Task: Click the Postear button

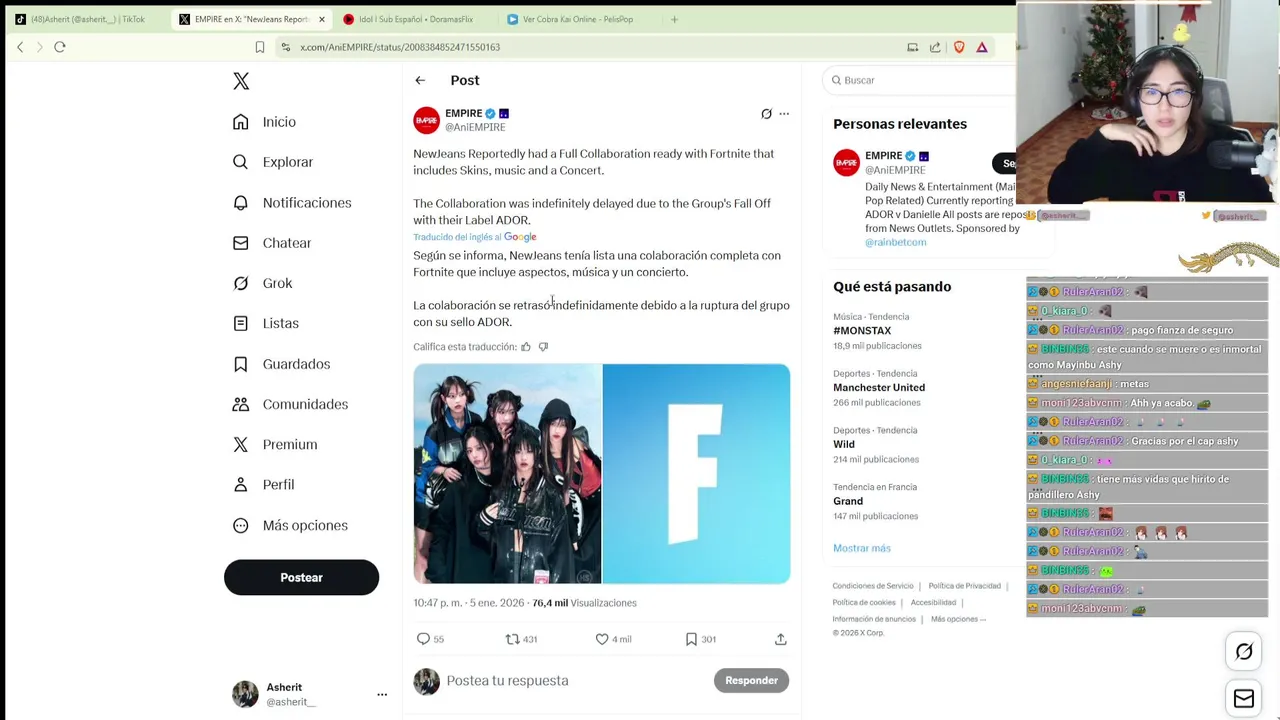Action: coord(301,578)
